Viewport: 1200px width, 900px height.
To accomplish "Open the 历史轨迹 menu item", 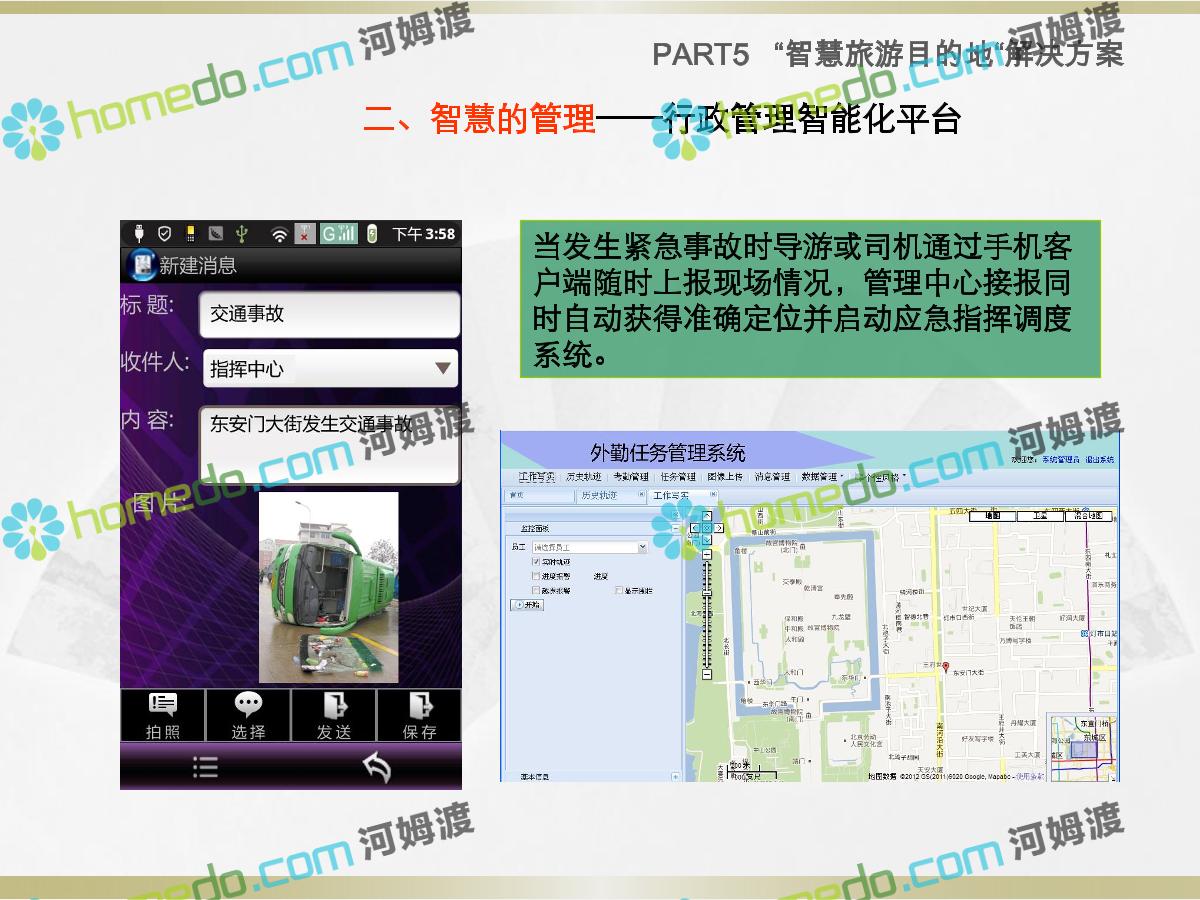I will pos(584,477).
